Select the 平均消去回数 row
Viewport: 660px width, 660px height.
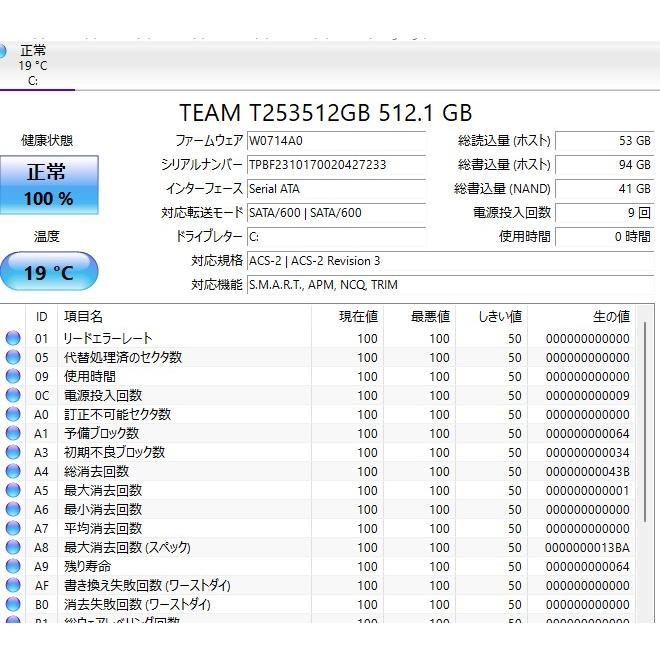(318, 528)
